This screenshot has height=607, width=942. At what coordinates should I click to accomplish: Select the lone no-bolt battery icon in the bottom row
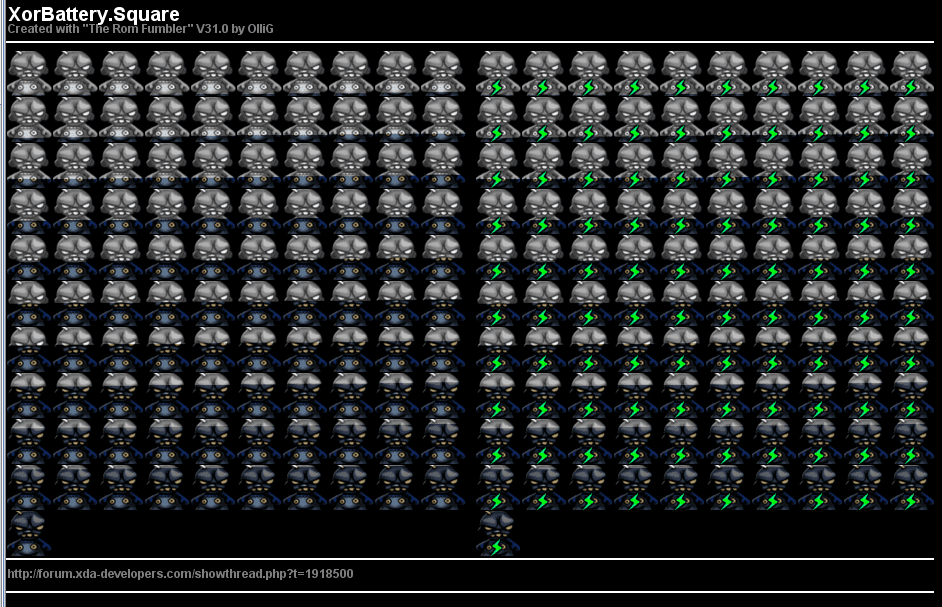(28, 533)
